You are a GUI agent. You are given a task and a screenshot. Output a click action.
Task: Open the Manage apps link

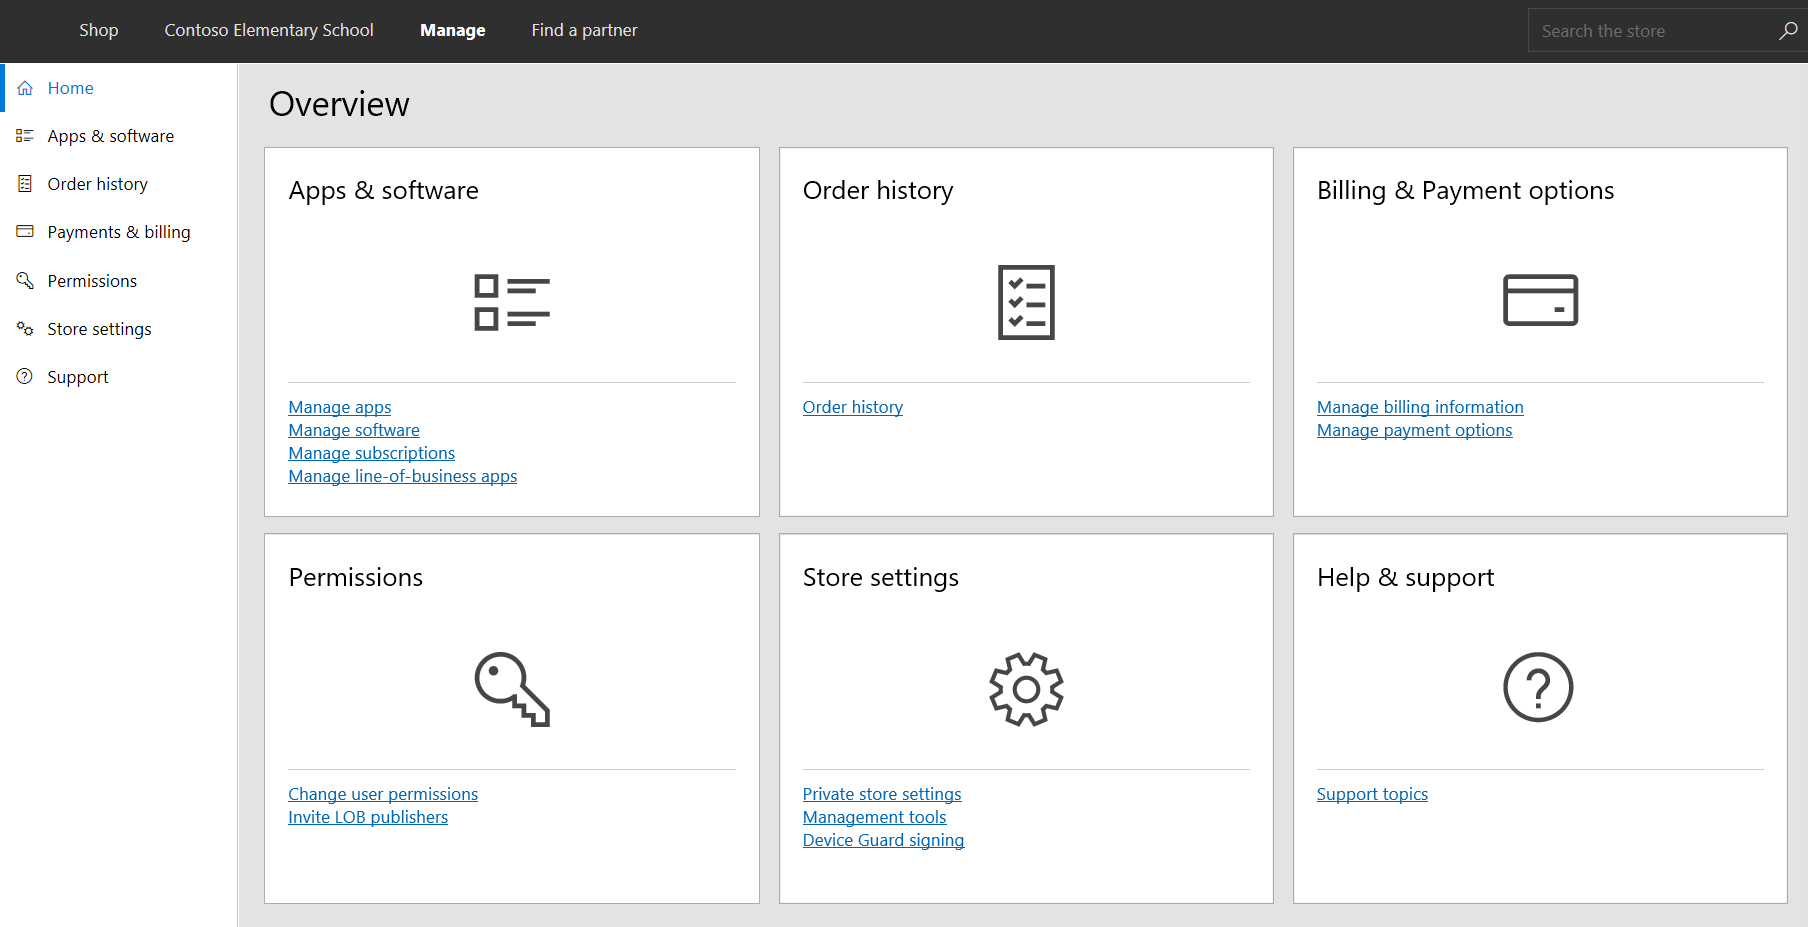(x=340, y=407)
